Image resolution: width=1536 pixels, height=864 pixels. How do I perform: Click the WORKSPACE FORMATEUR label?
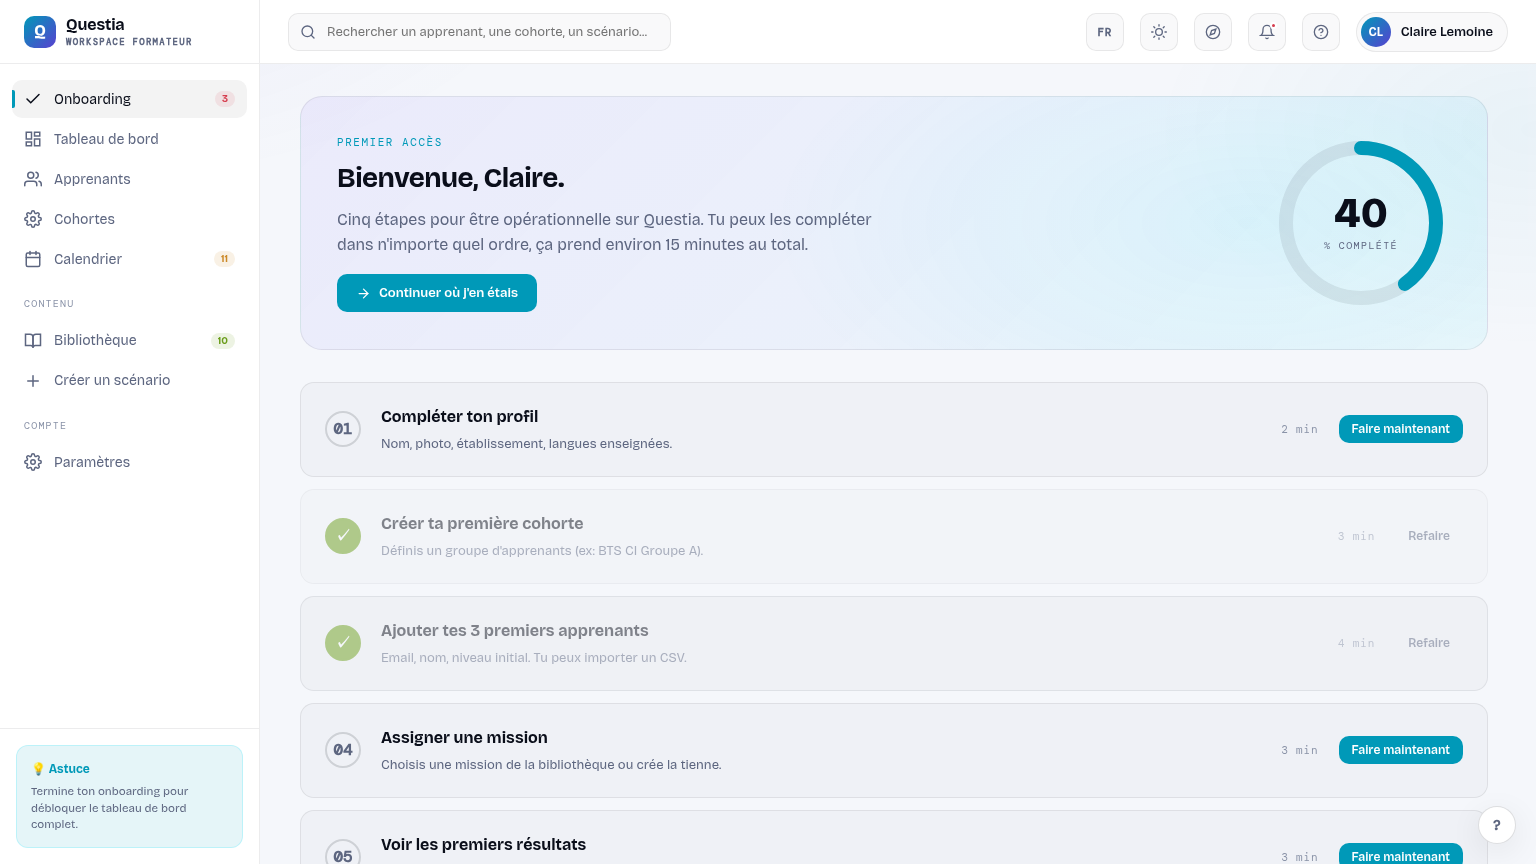tap(129, 42)
